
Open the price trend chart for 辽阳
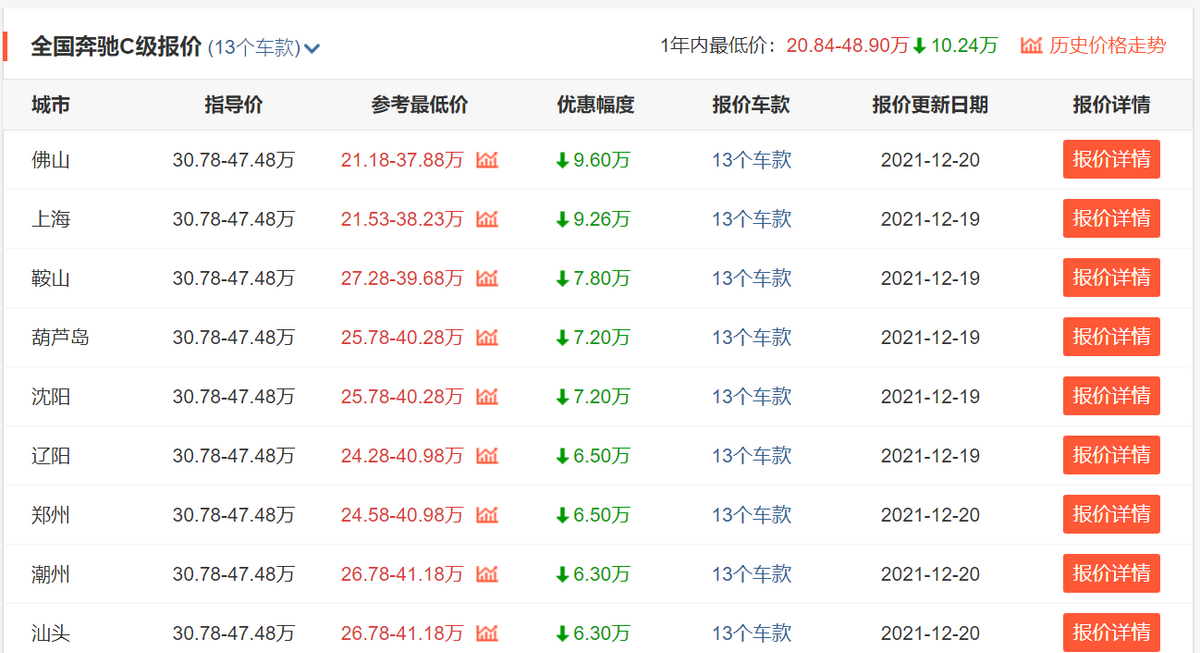[x=487, y=455]
